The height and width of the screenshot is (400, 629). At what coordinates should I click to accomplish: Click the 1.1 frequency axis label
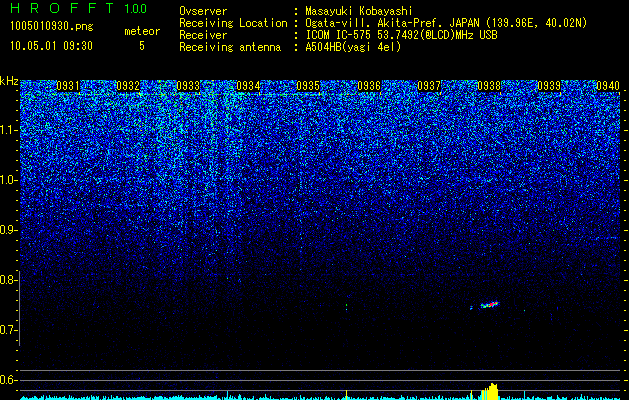pyautogui.click(x=9, y=130)
